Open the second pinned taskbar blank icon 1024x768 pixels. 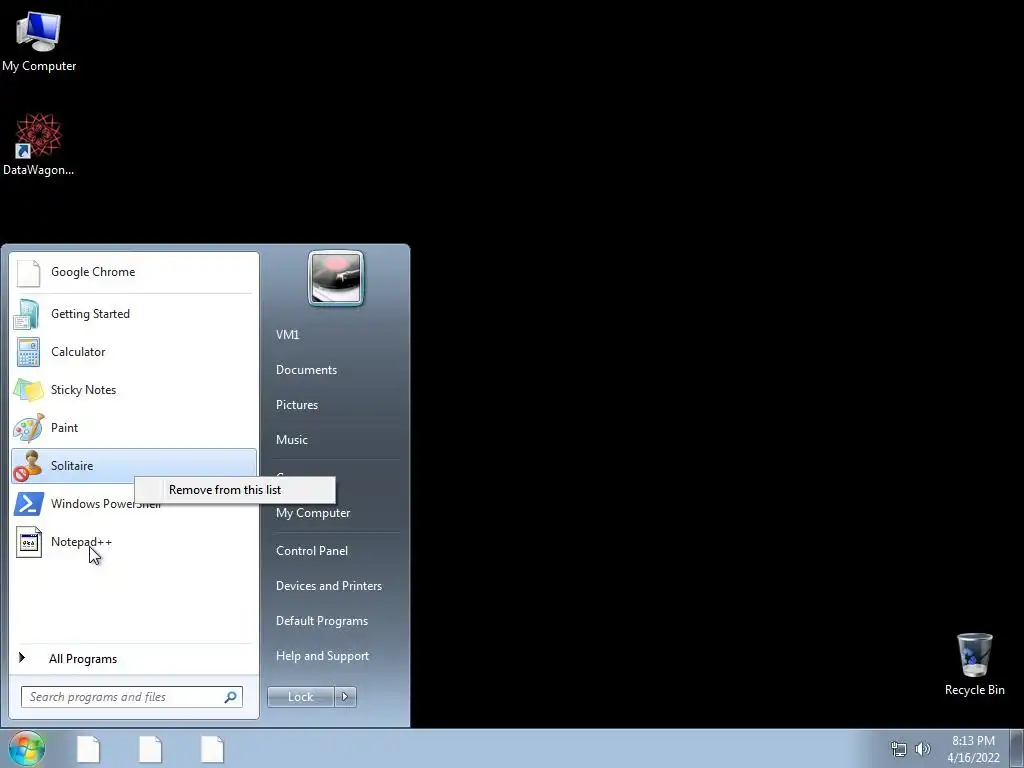150,749
